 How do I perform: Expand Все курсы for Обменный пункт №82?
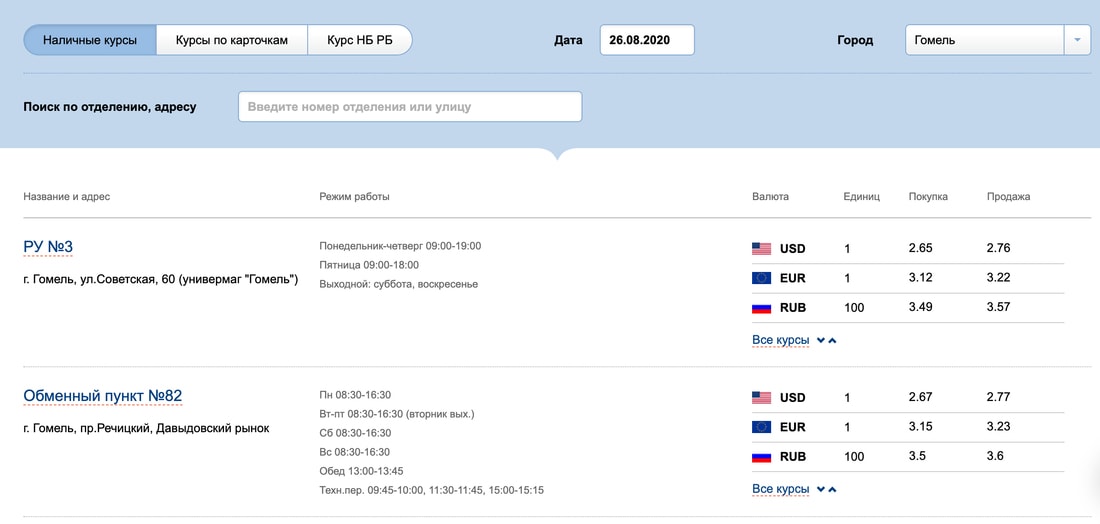tap(780, 489)
